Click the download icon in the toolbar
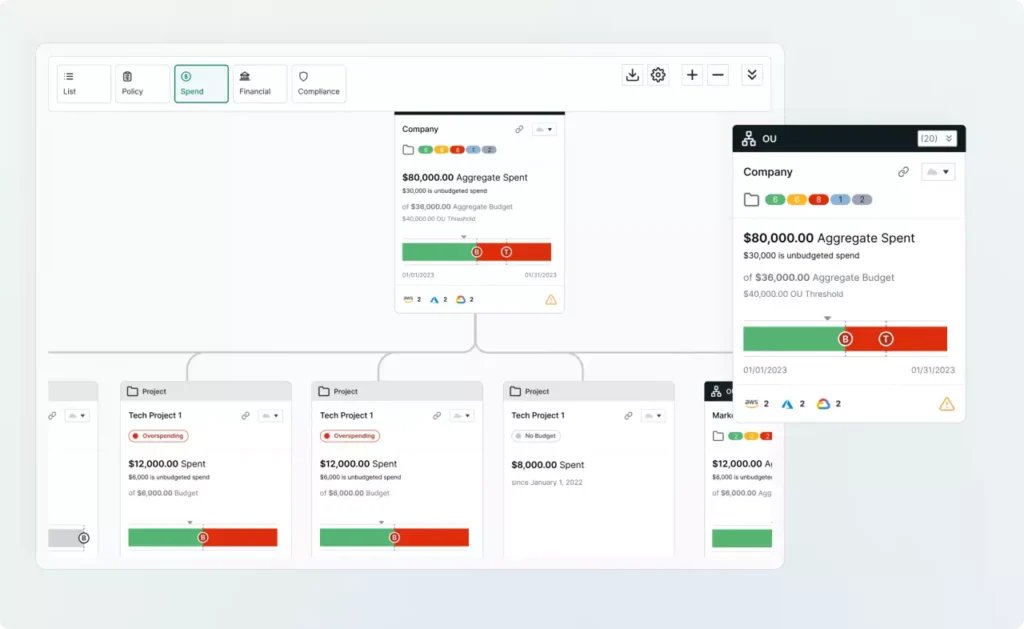 click(x=632, y=74)
